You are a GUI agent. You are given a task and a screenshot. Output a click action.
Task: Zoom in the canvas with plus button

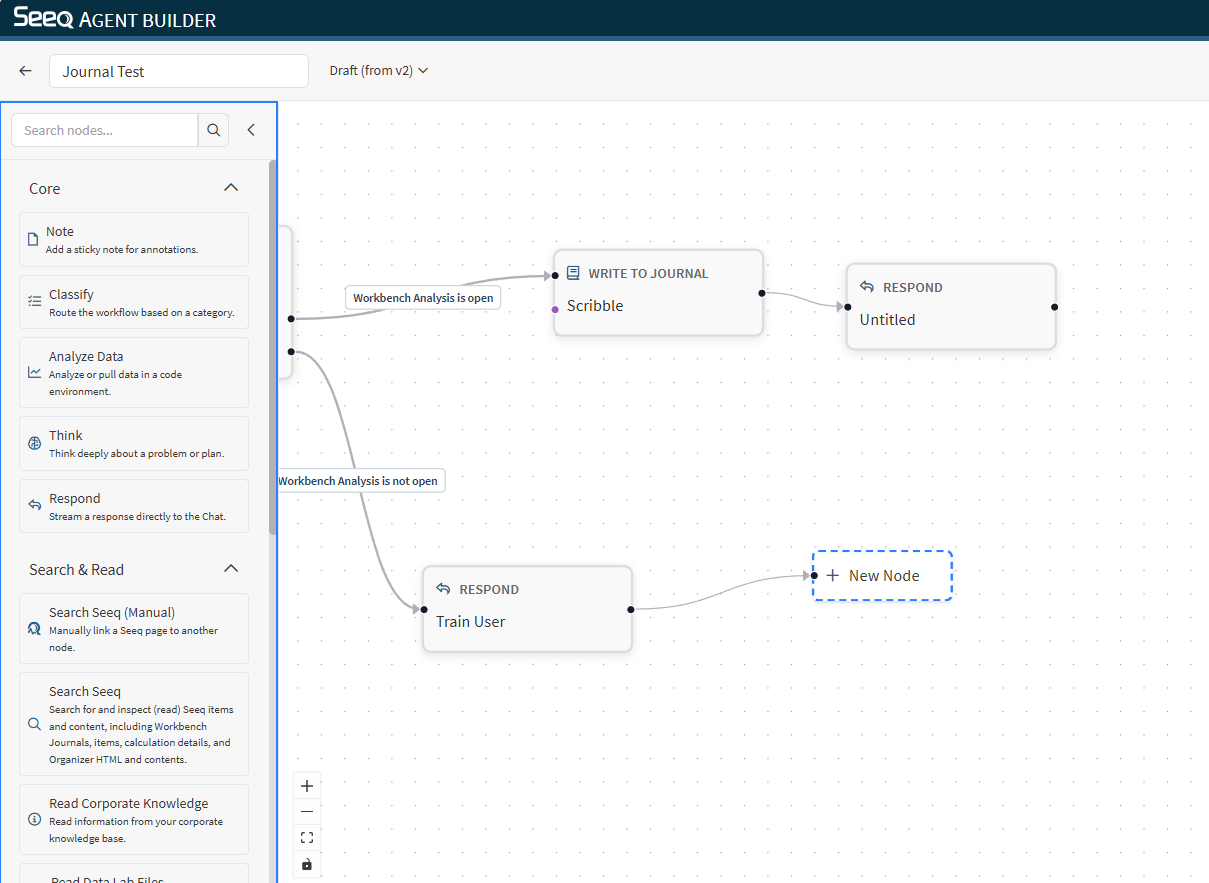307,786
